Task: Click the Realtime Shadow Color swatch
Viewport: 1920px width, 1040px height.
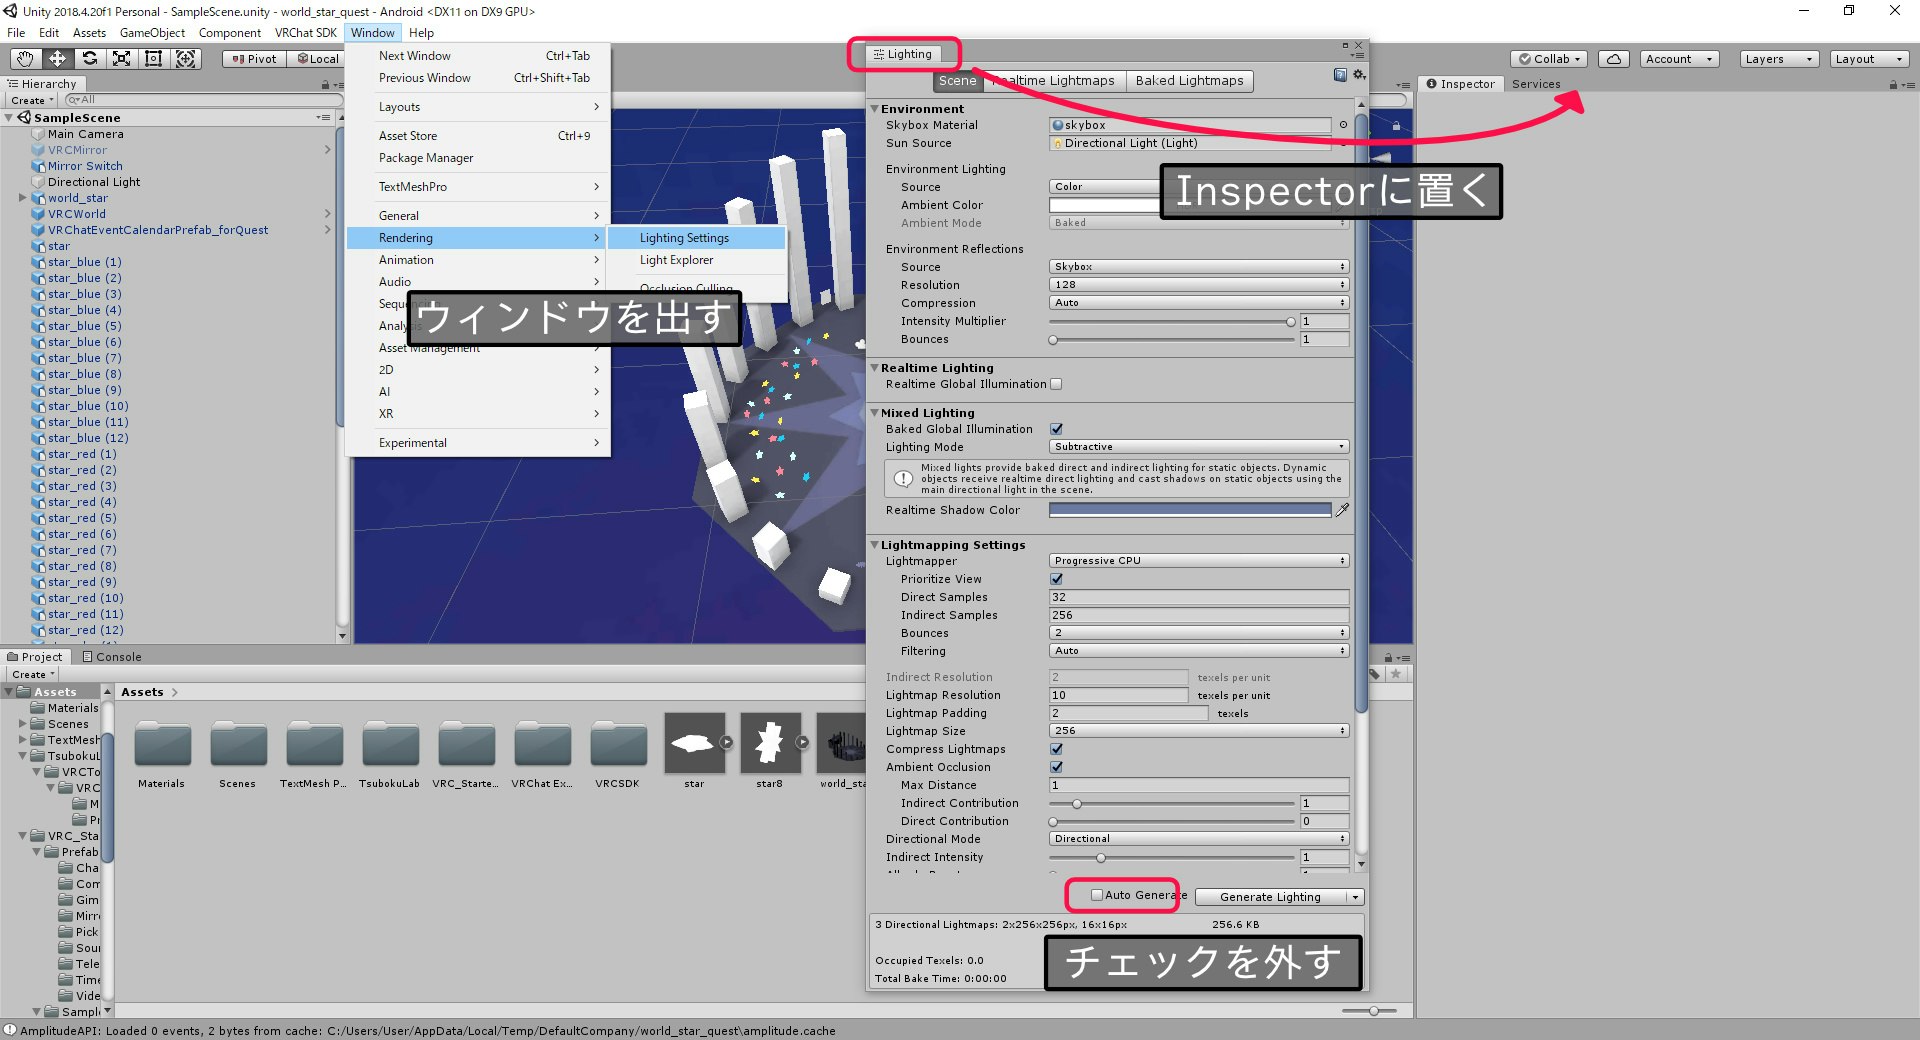Action: click(1190, 510)
